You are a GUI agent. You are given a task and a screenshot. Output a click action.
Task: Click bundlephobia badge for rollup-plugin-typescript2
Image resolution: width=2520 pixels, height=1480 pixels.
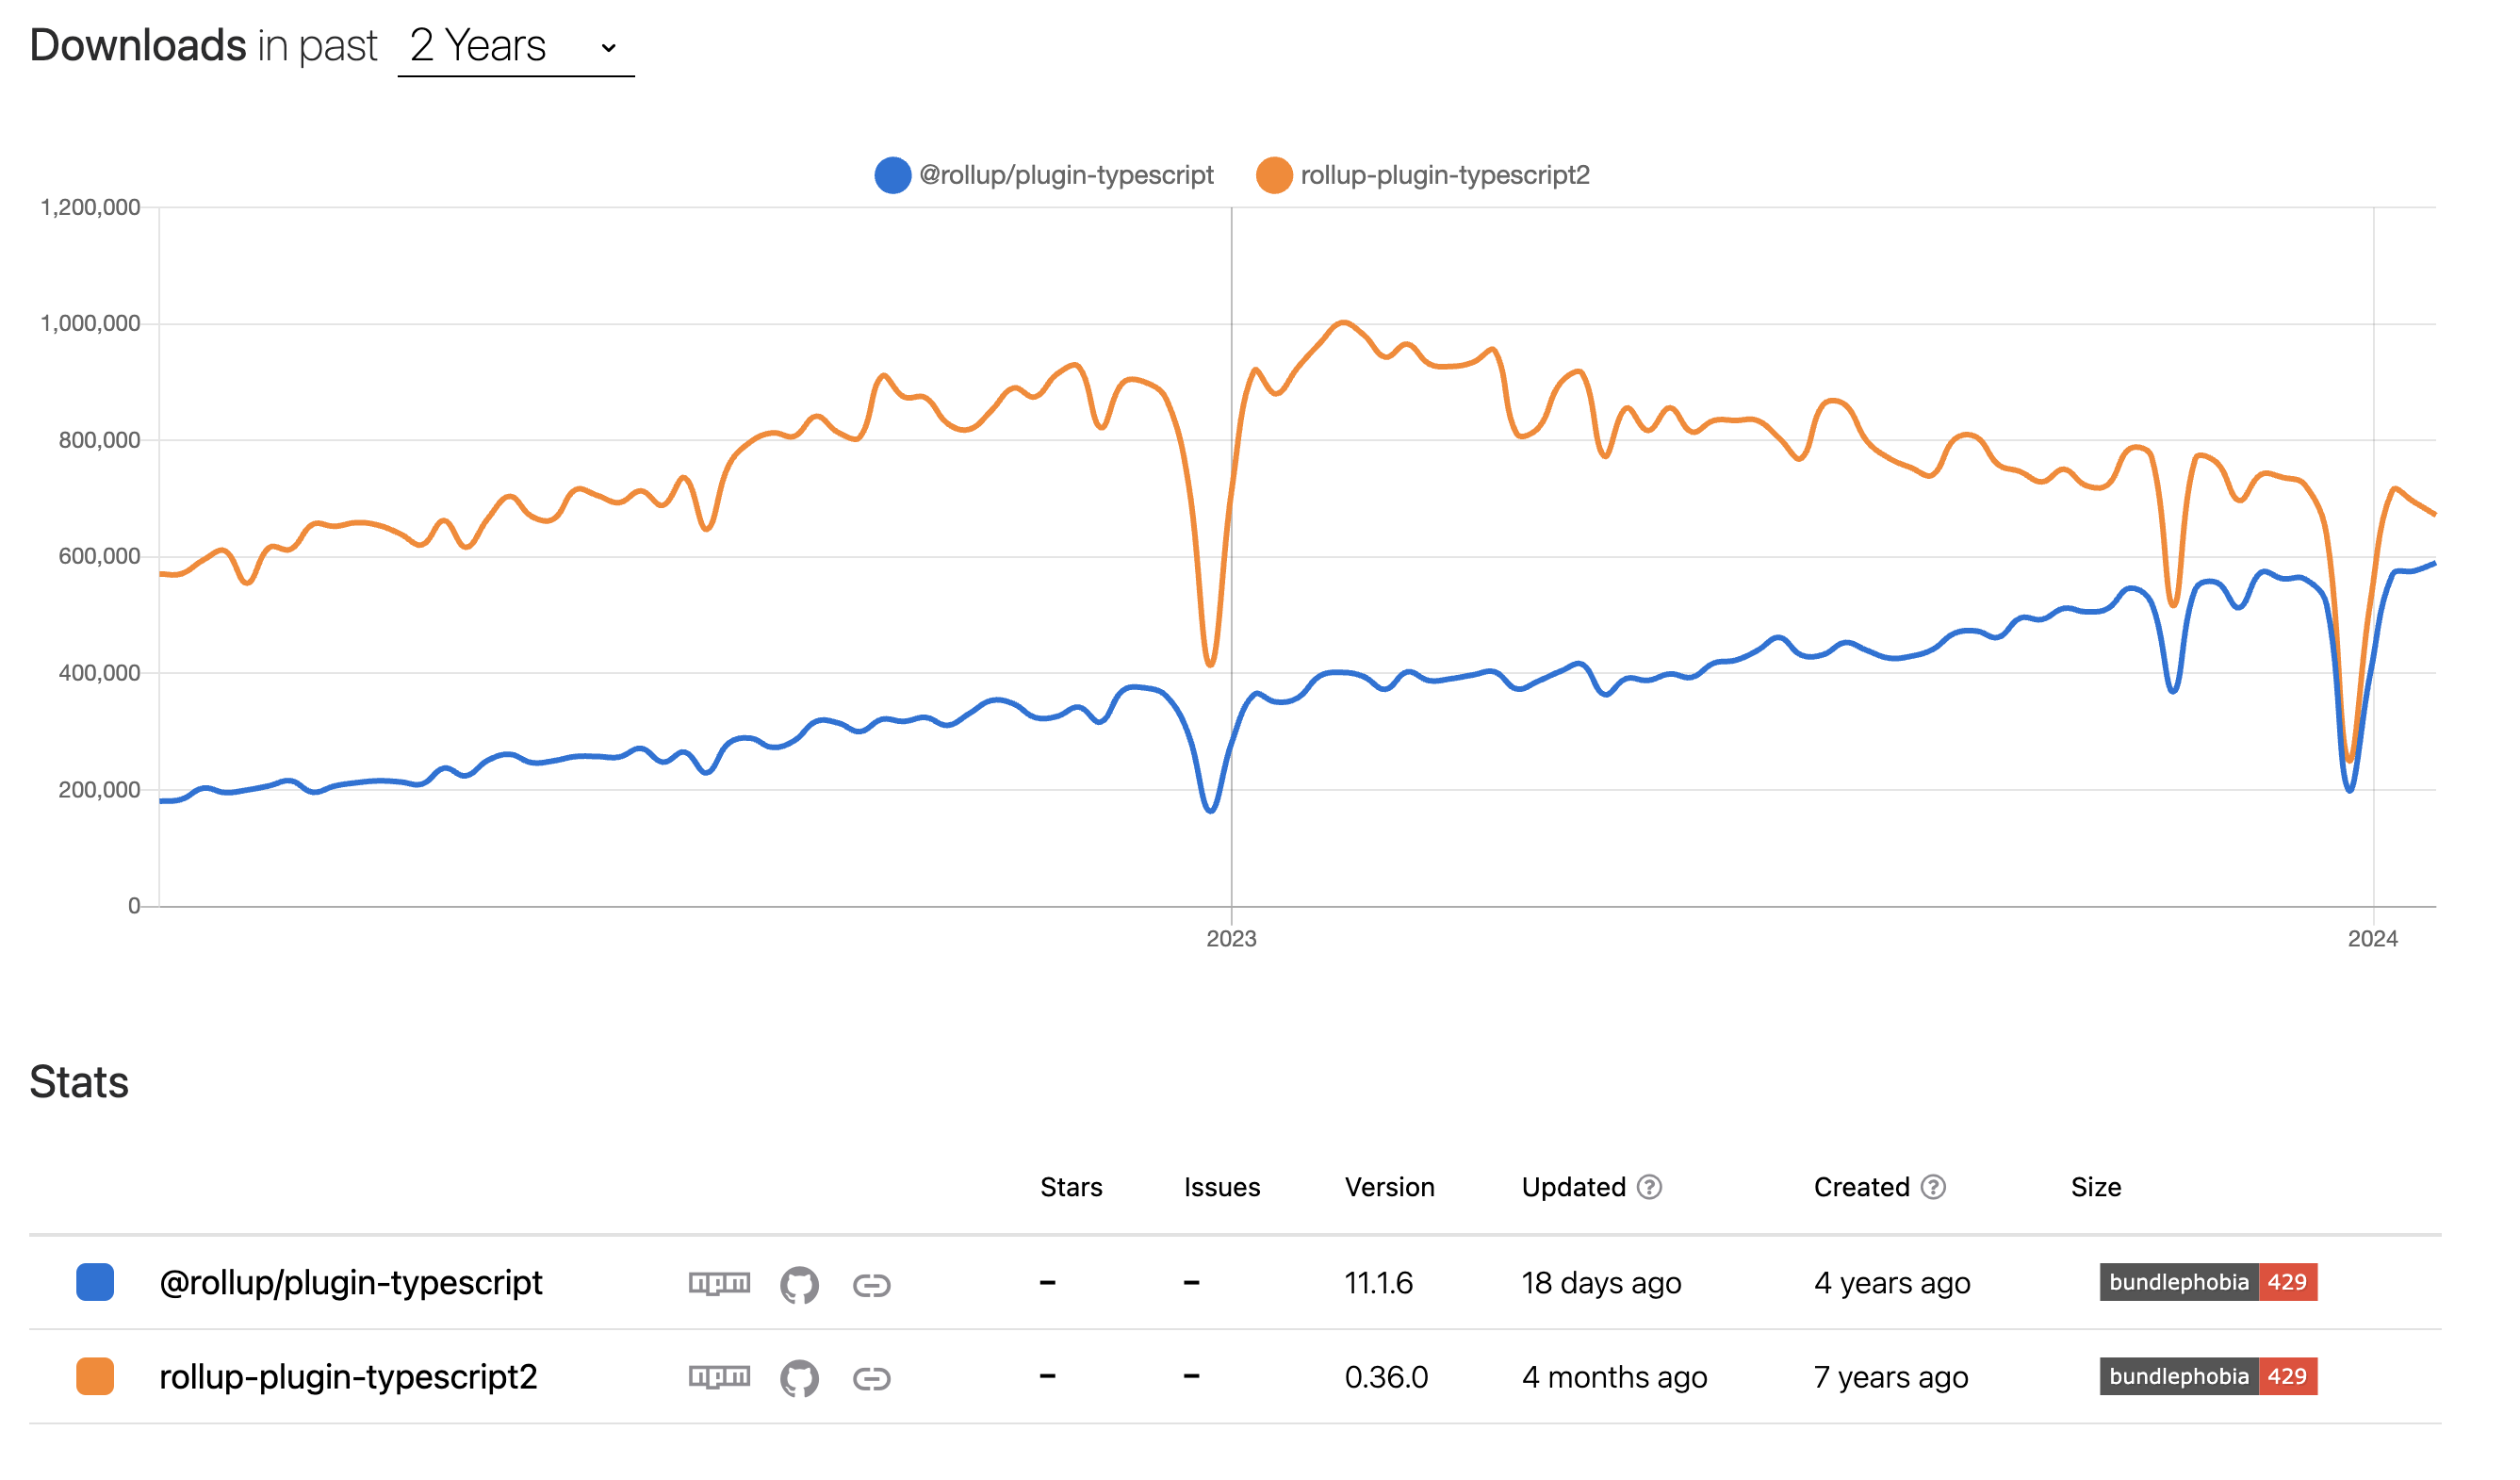click(2207, 1376)
